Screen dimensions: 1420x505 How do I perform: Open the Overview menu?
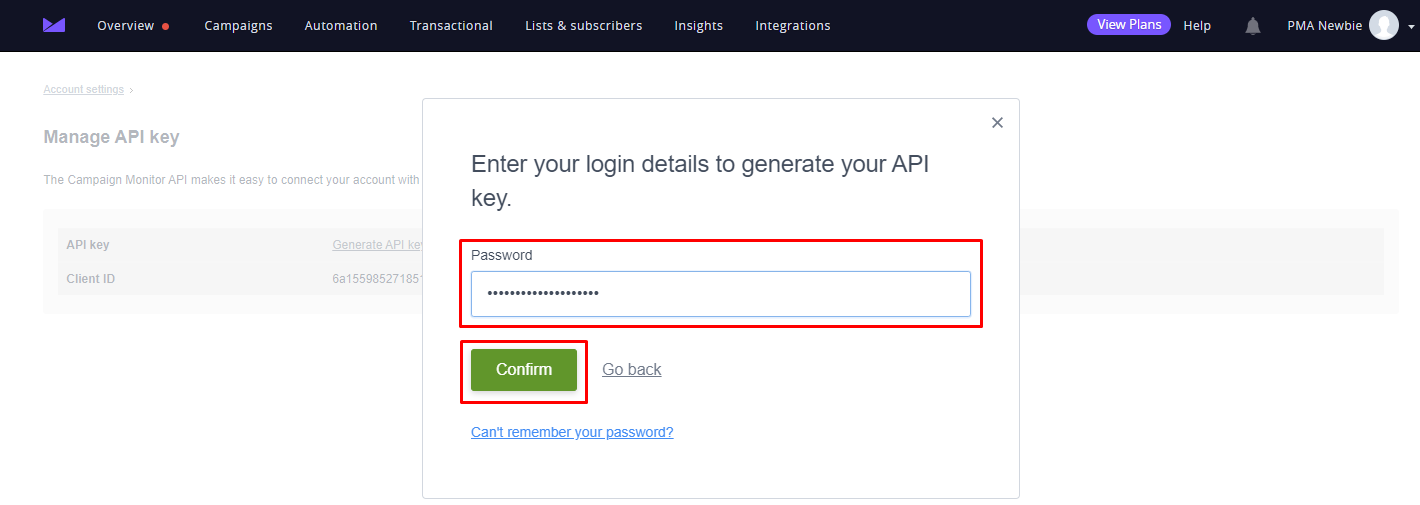coord(126,25)
